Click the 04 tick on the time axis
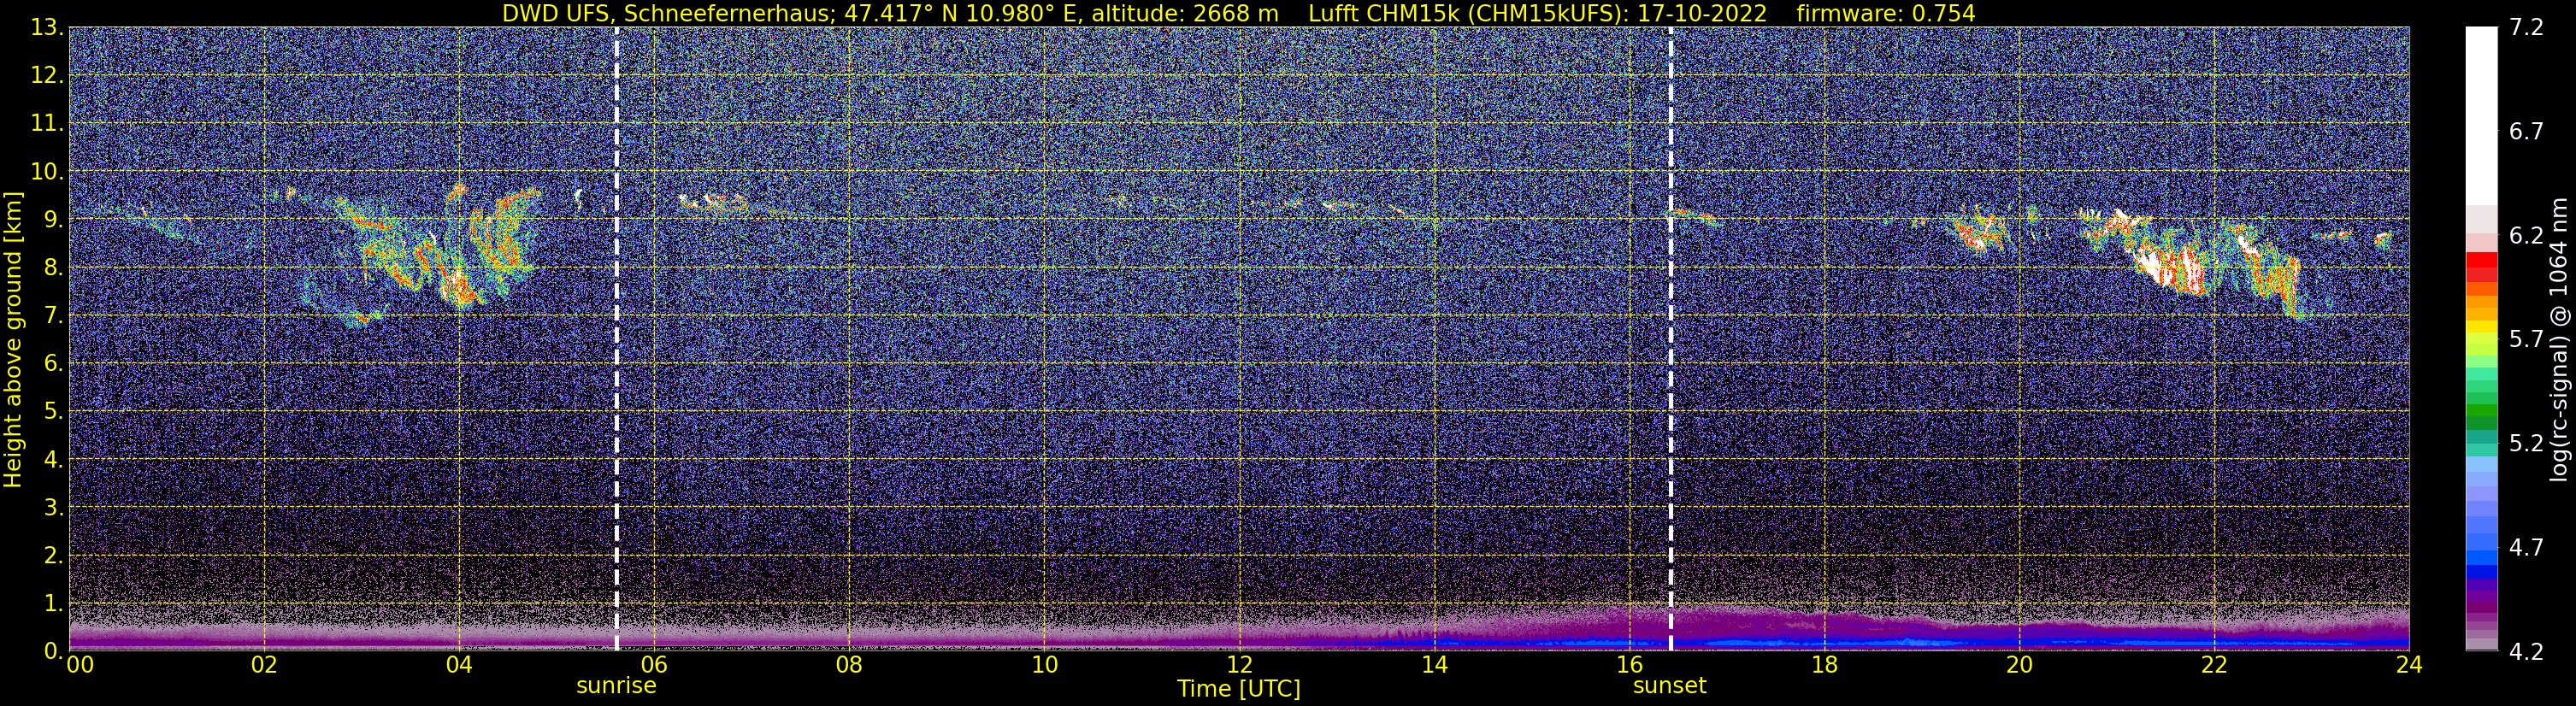The image size is (2576, 706). [458, 666]
